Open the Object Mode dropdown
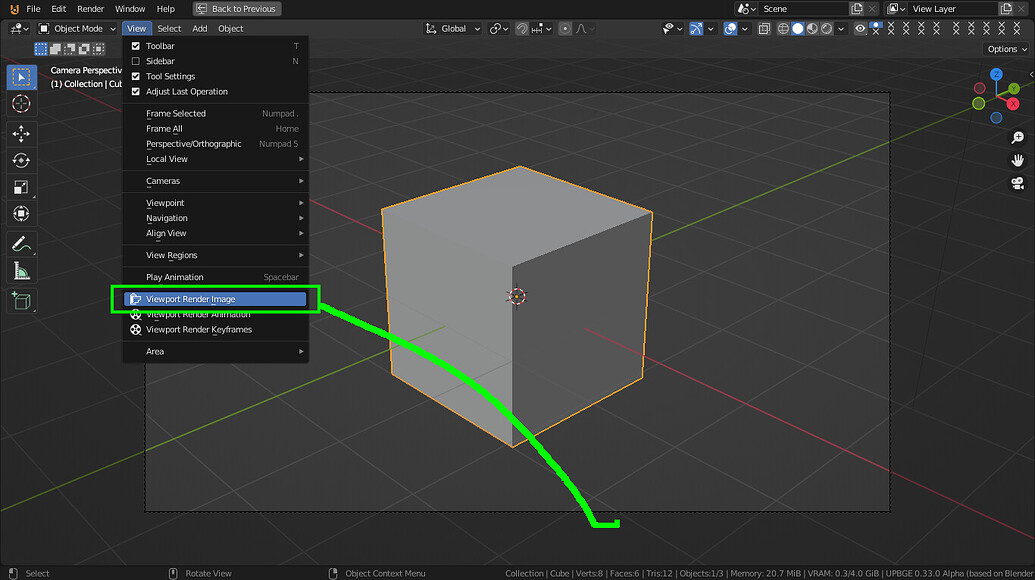Image resolution: width=1035 pixels, height=580 pixels. pyautogui.click(x=77, y=28)
